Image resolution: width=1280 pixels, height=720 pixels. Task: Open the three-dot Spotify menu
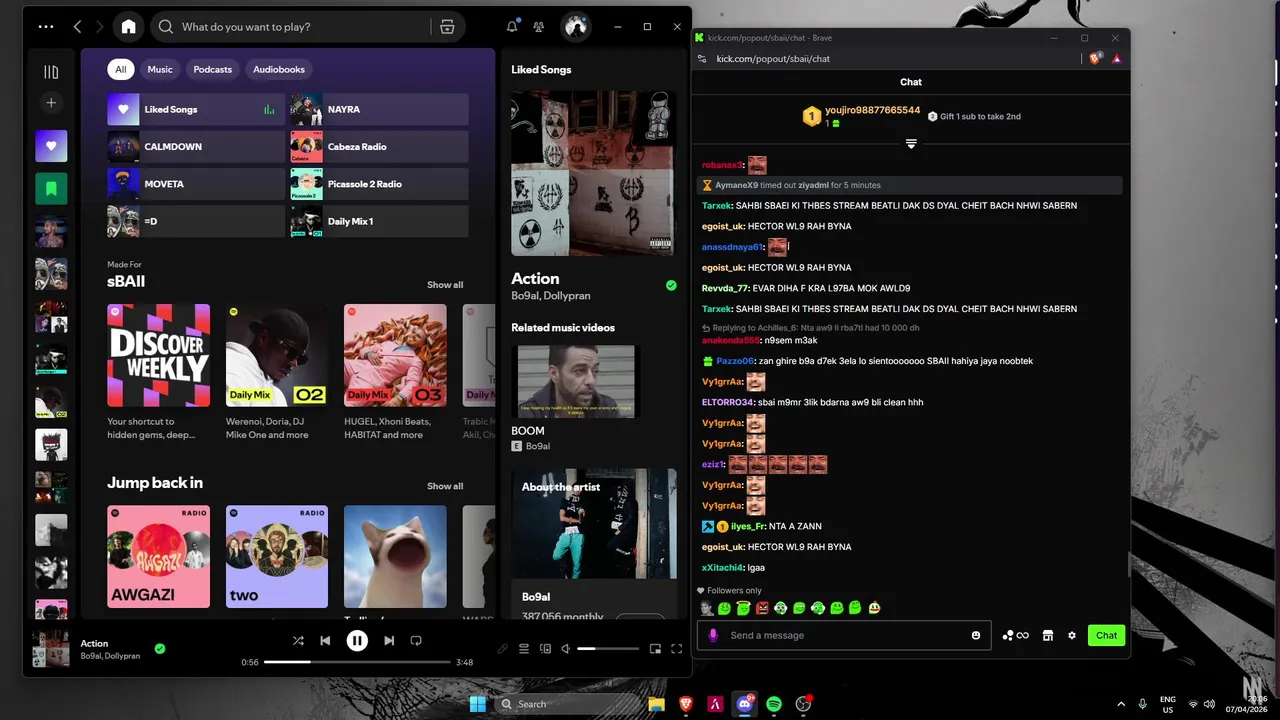point(46,27)
